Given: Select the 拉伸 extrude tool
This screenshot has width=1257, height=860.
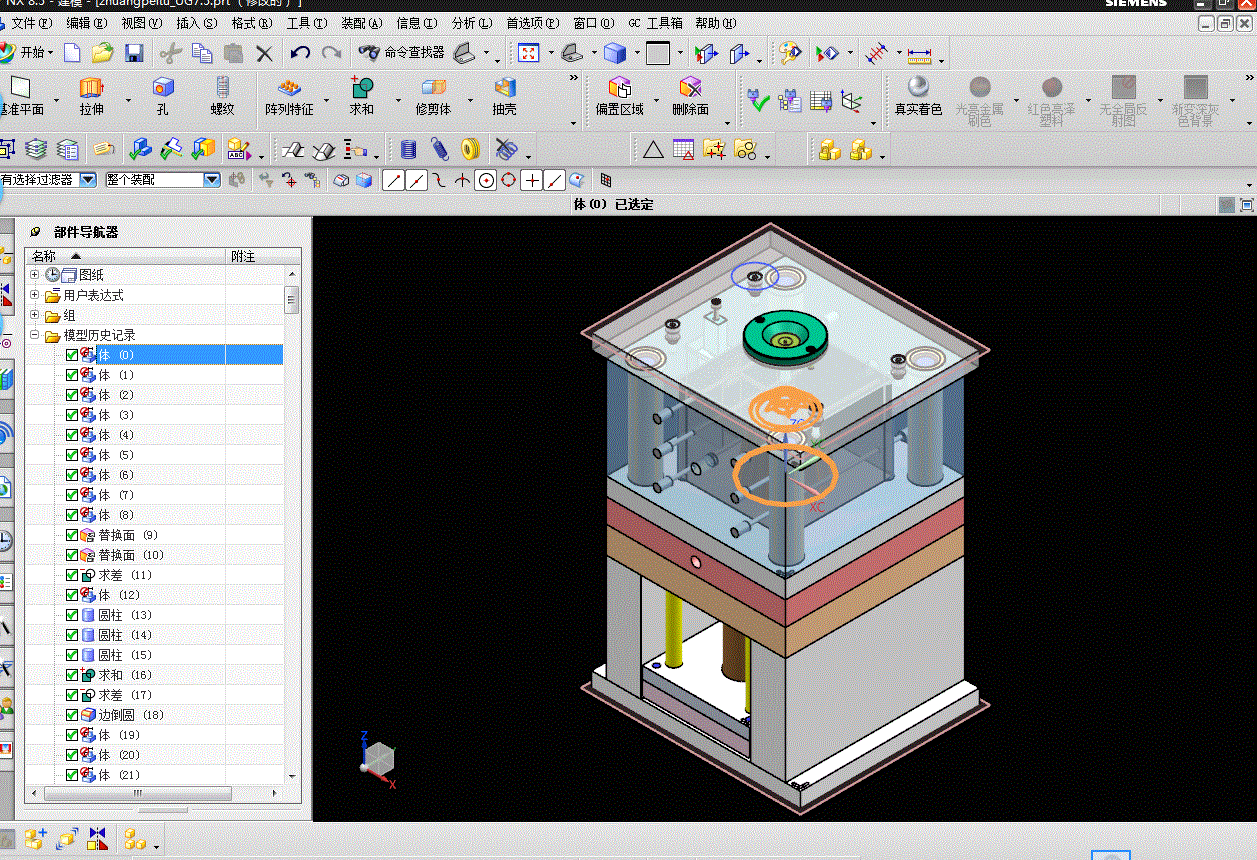Looking at the screenshot, I should (x=92, y=96).
